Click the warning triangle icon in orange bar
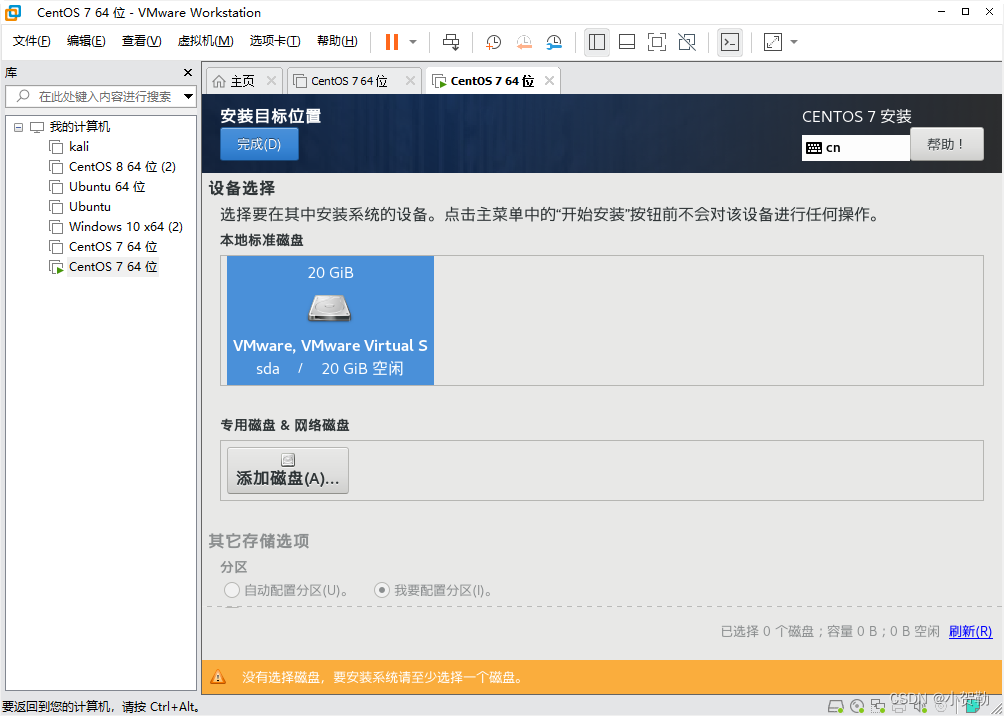Viewport: 1004px width, 716px height. pos(218,676)
